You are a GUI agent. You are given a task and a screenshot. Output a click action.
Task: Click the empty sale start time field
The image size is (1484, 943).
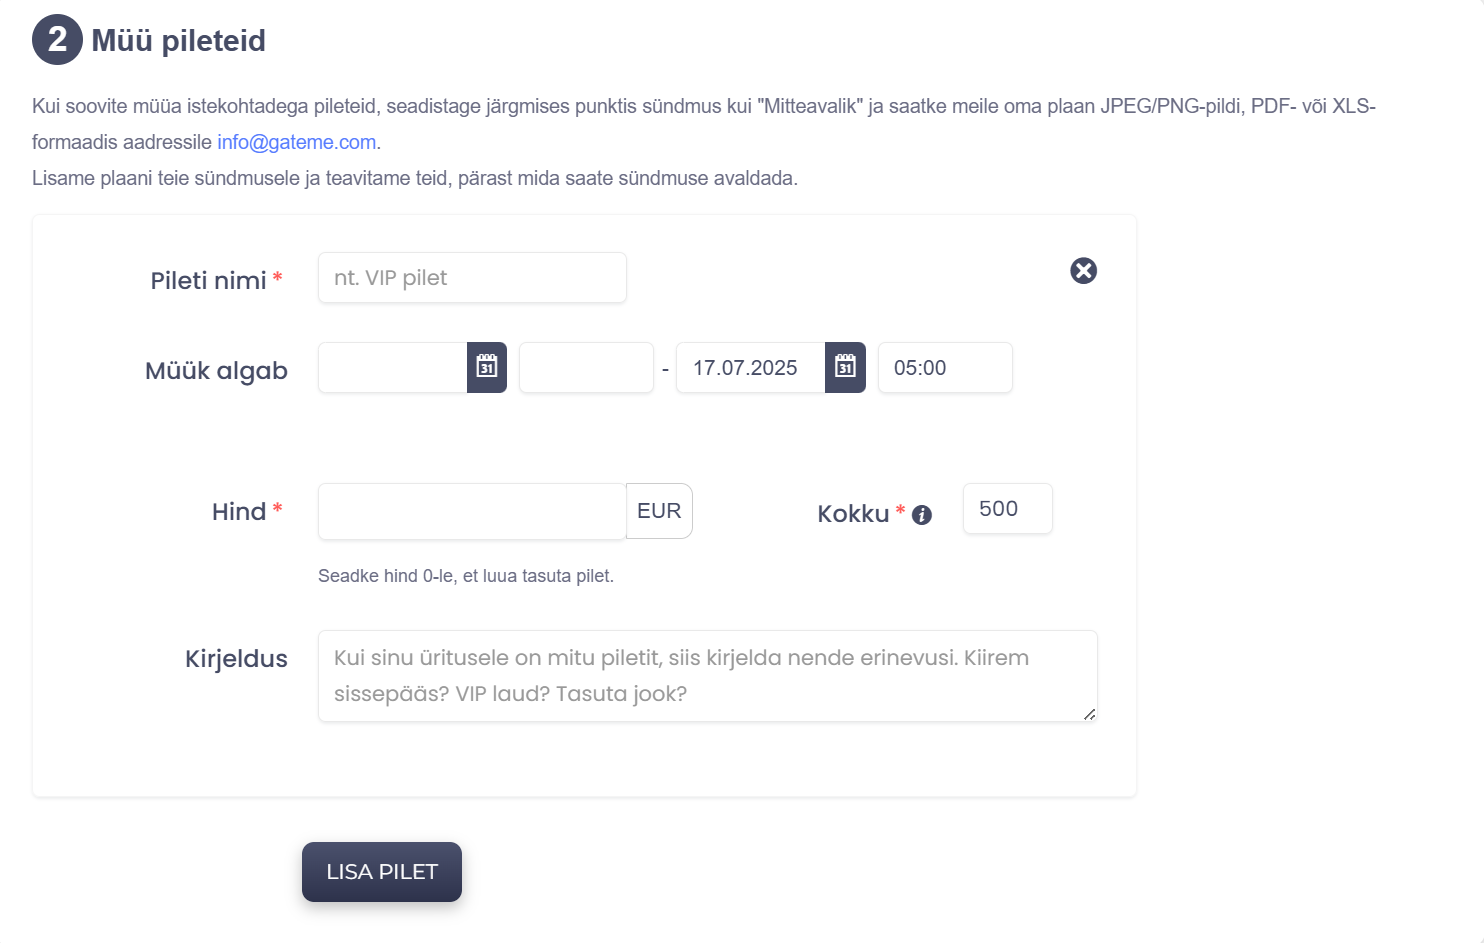click(x=586, y=367)
